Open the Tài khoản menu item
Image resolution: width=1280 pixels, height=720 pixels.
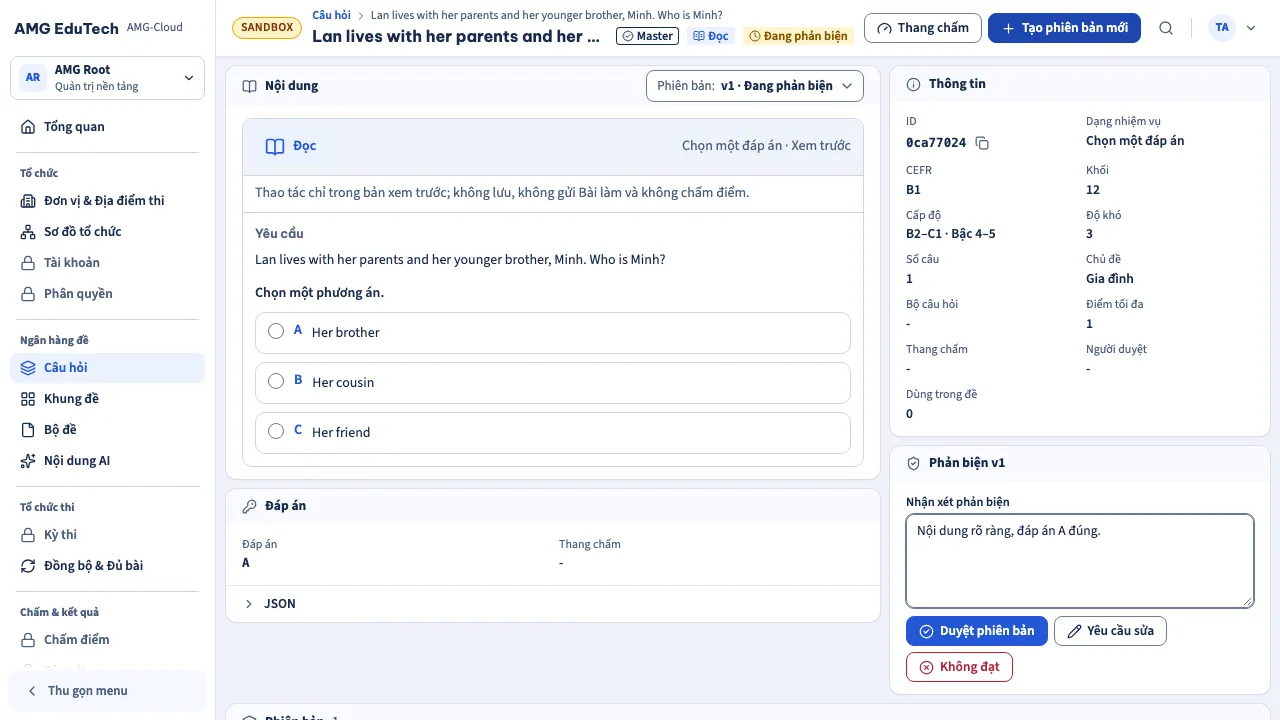107,263
